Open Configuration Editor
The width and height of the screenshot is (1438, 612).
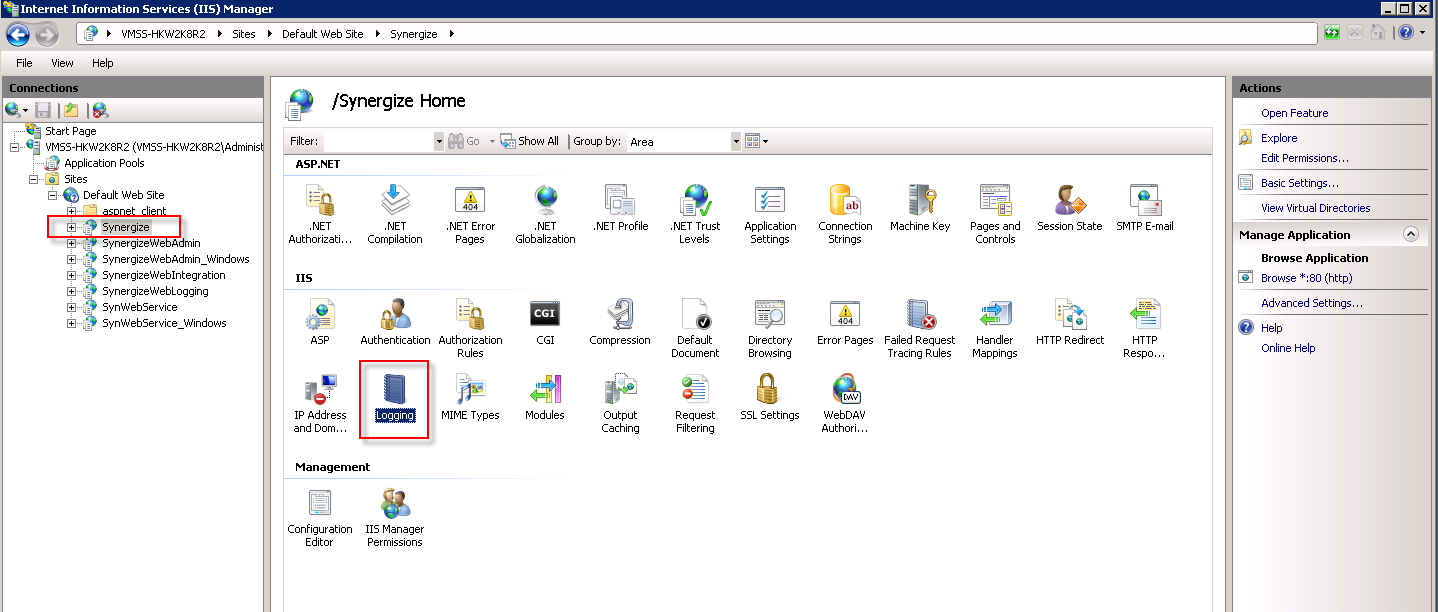pos(320,516)
